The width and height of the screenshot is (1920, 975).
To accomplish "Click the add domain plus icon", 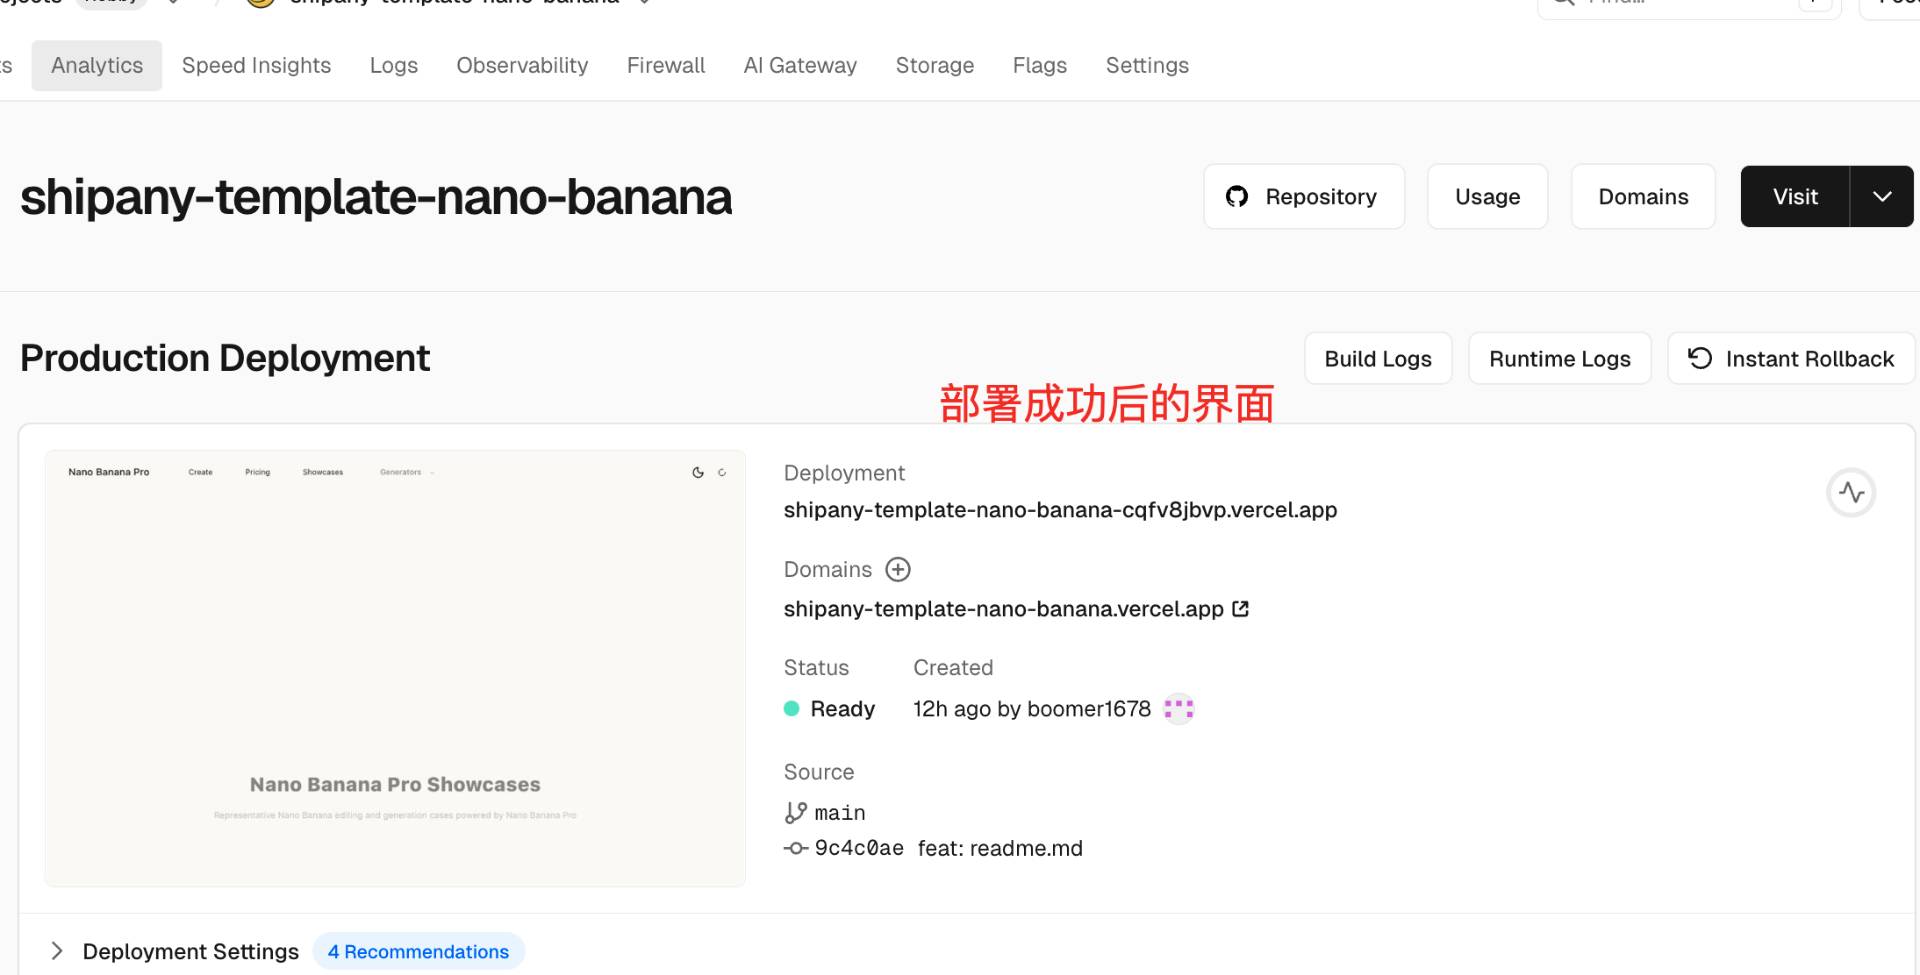I will coord(898,570).
